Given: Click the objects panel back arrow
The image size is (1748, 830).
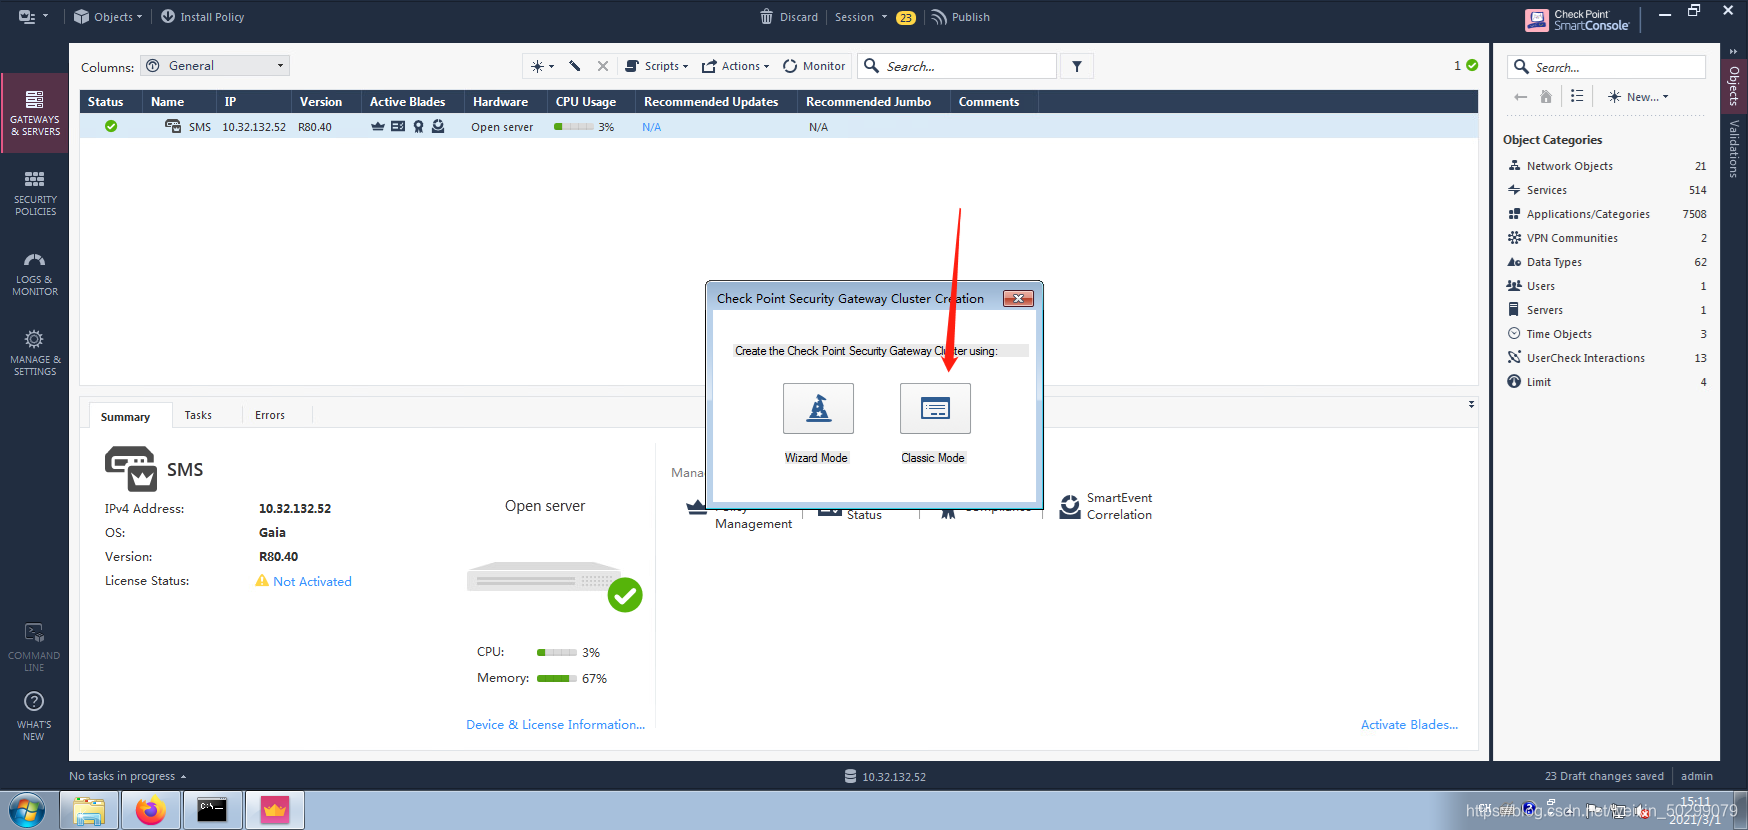Looking at the screenshot, I should click(1521, 97).
